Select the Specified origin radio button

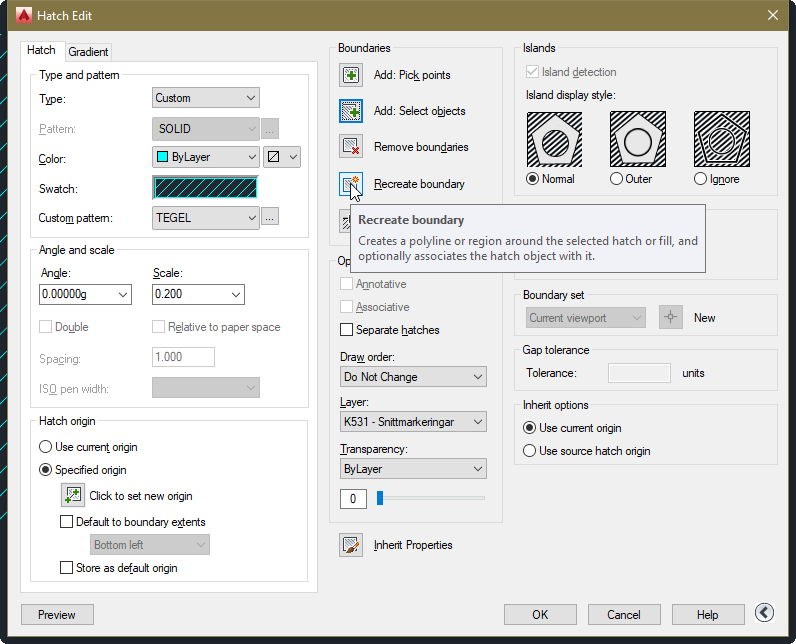(x=45, y=470)
